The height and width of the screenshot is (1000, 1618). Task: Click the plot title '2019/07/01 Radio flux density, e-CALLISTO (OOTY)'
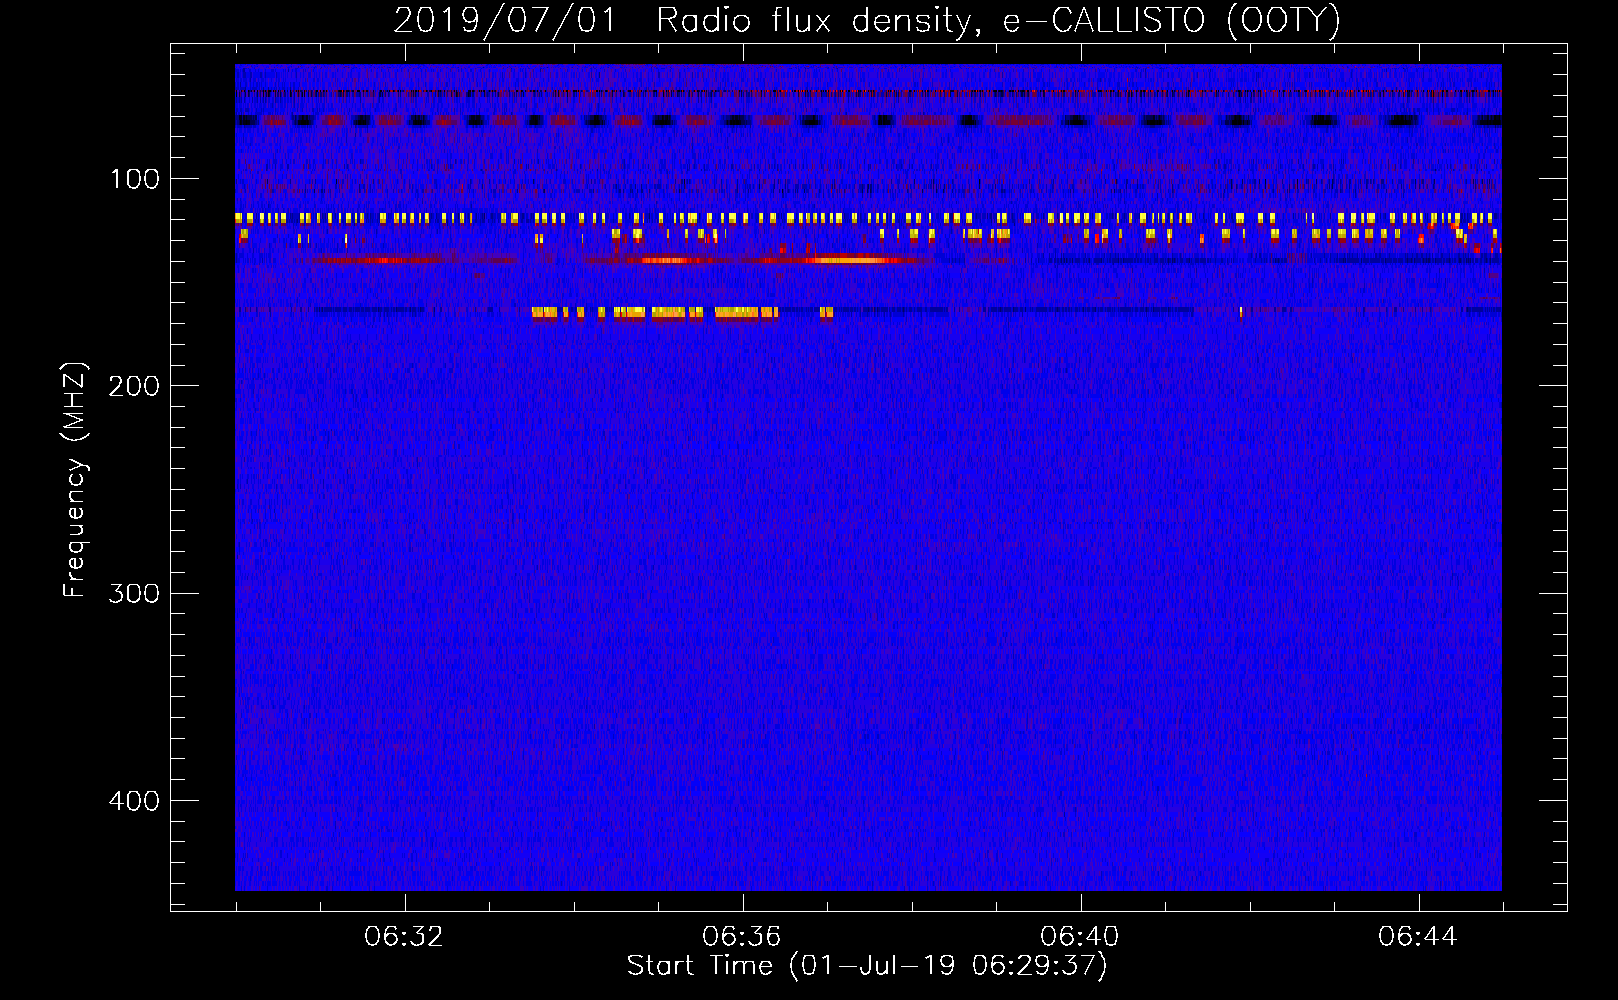[867, 21]
